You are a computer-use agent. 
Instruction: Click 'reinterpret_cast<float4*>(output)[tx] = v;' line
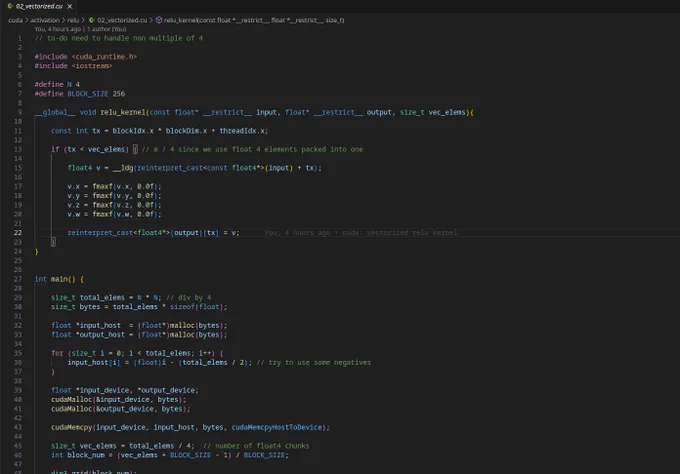click(153, 233)
